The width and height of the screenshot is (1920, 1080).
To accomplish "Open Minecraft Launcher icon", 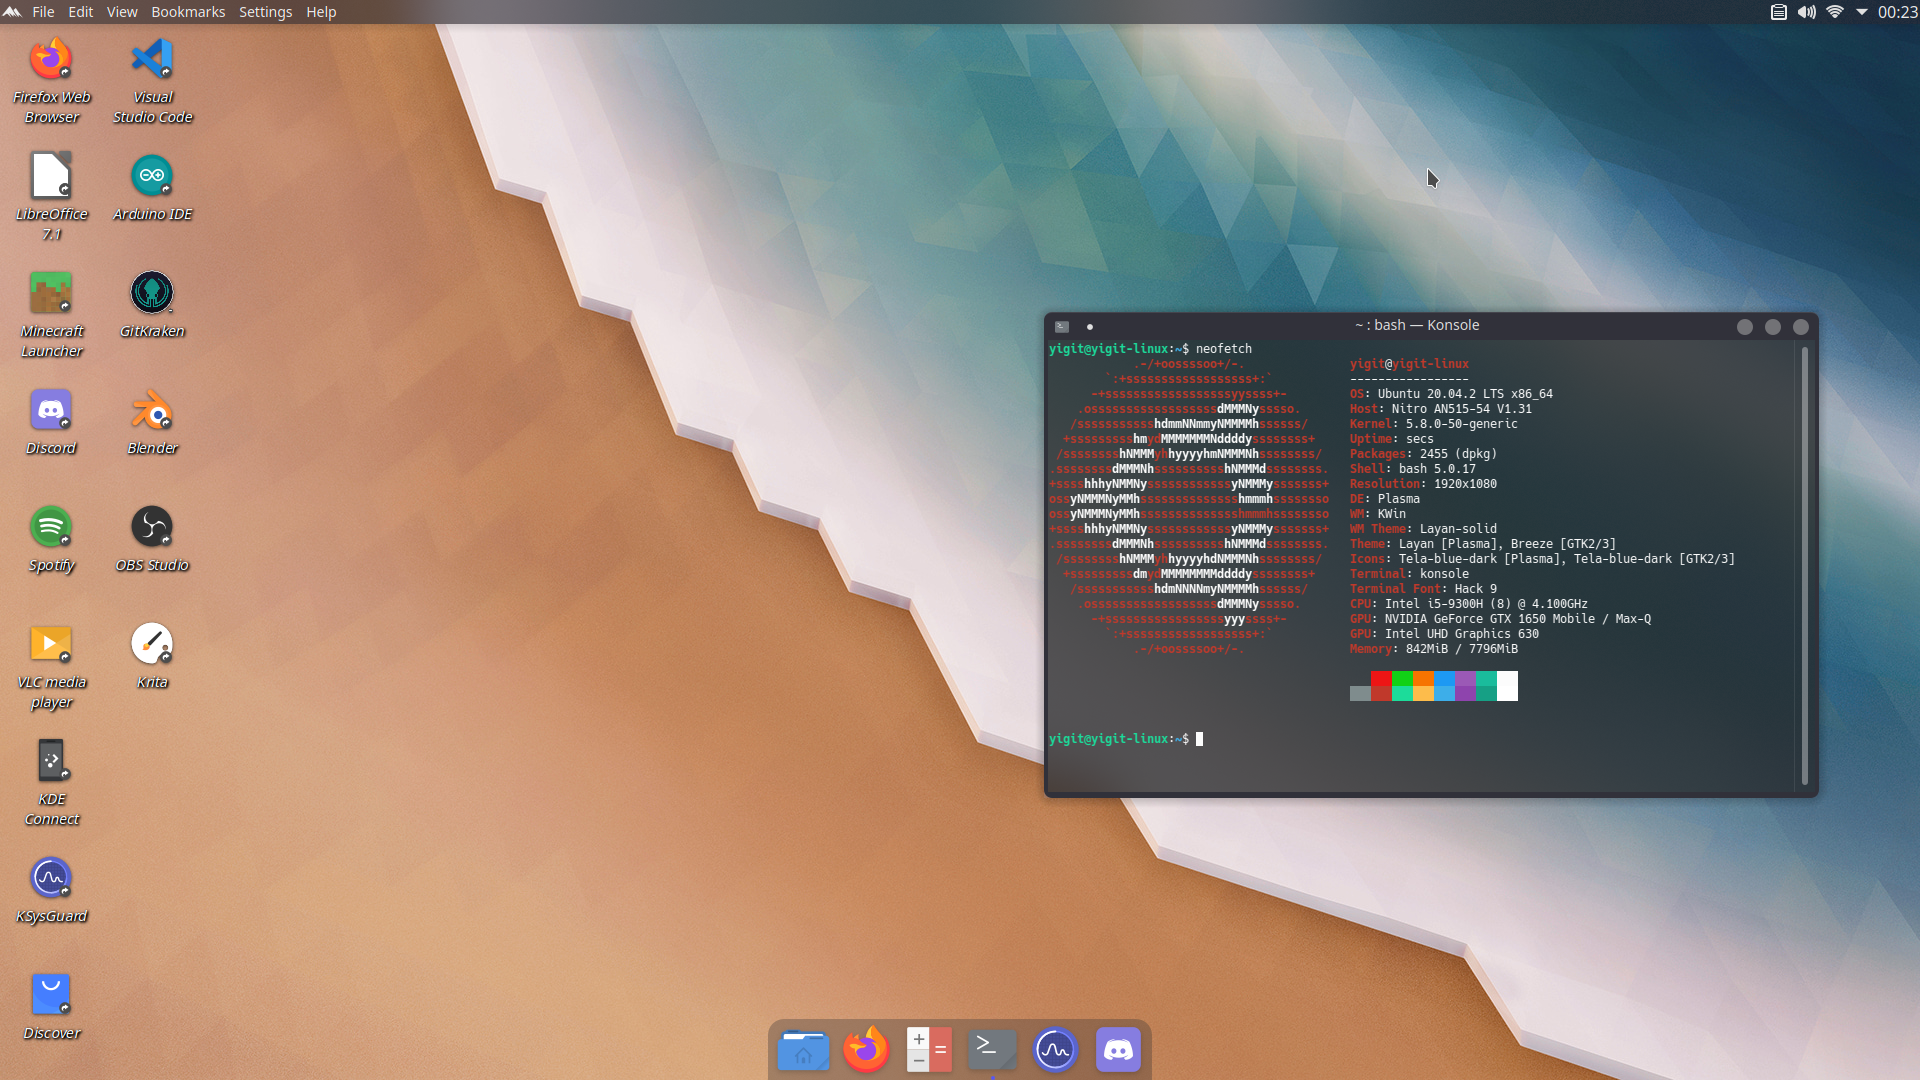I will pyautogui.click(x=51, y=293).
